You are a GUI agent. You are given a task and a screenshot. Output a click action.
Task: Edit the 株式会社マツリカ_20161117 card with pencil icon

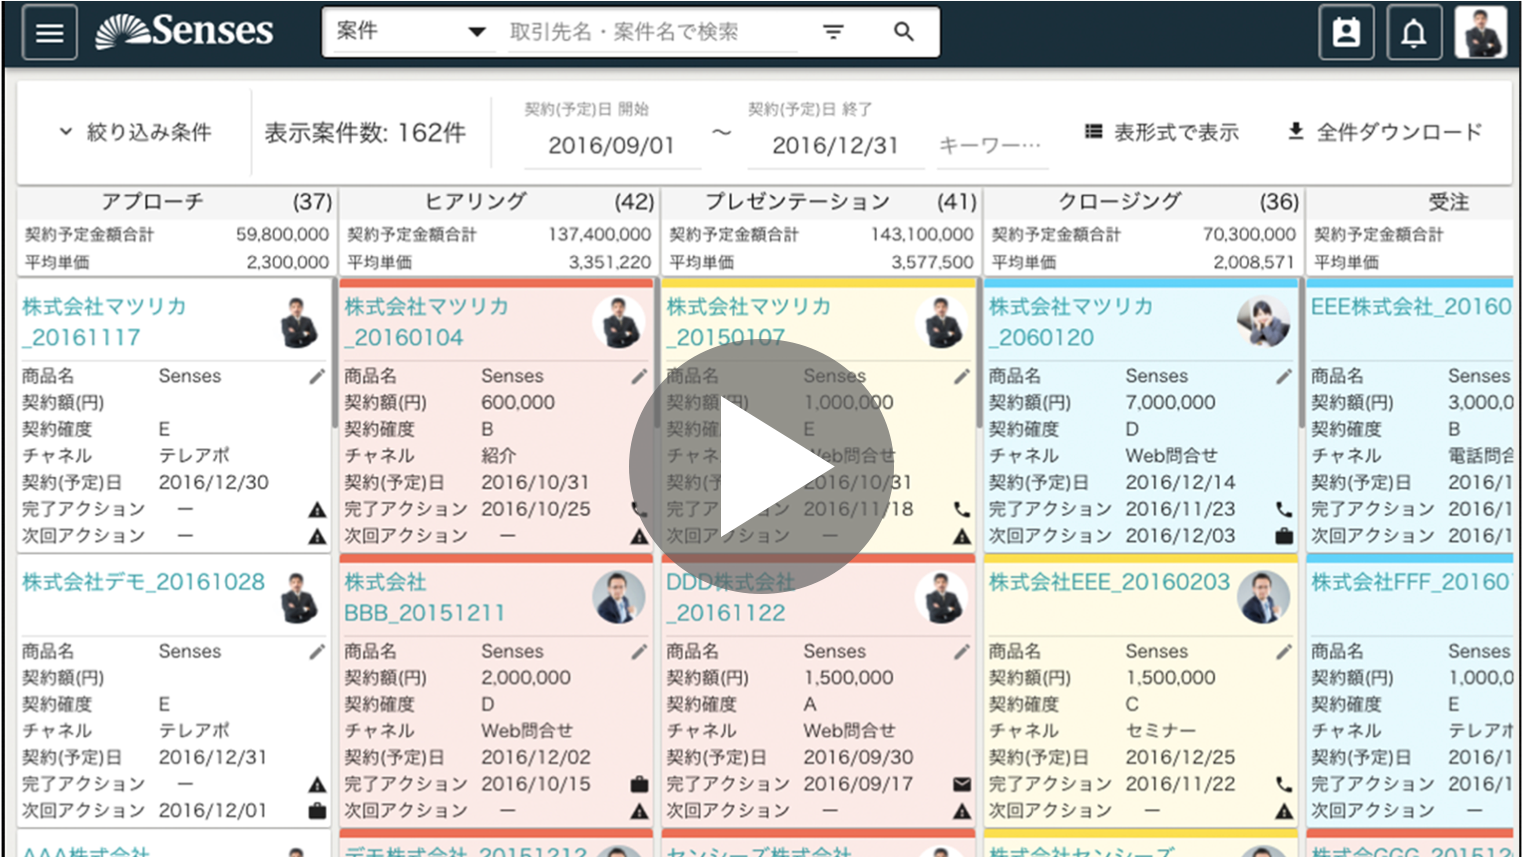pos(317,377)
